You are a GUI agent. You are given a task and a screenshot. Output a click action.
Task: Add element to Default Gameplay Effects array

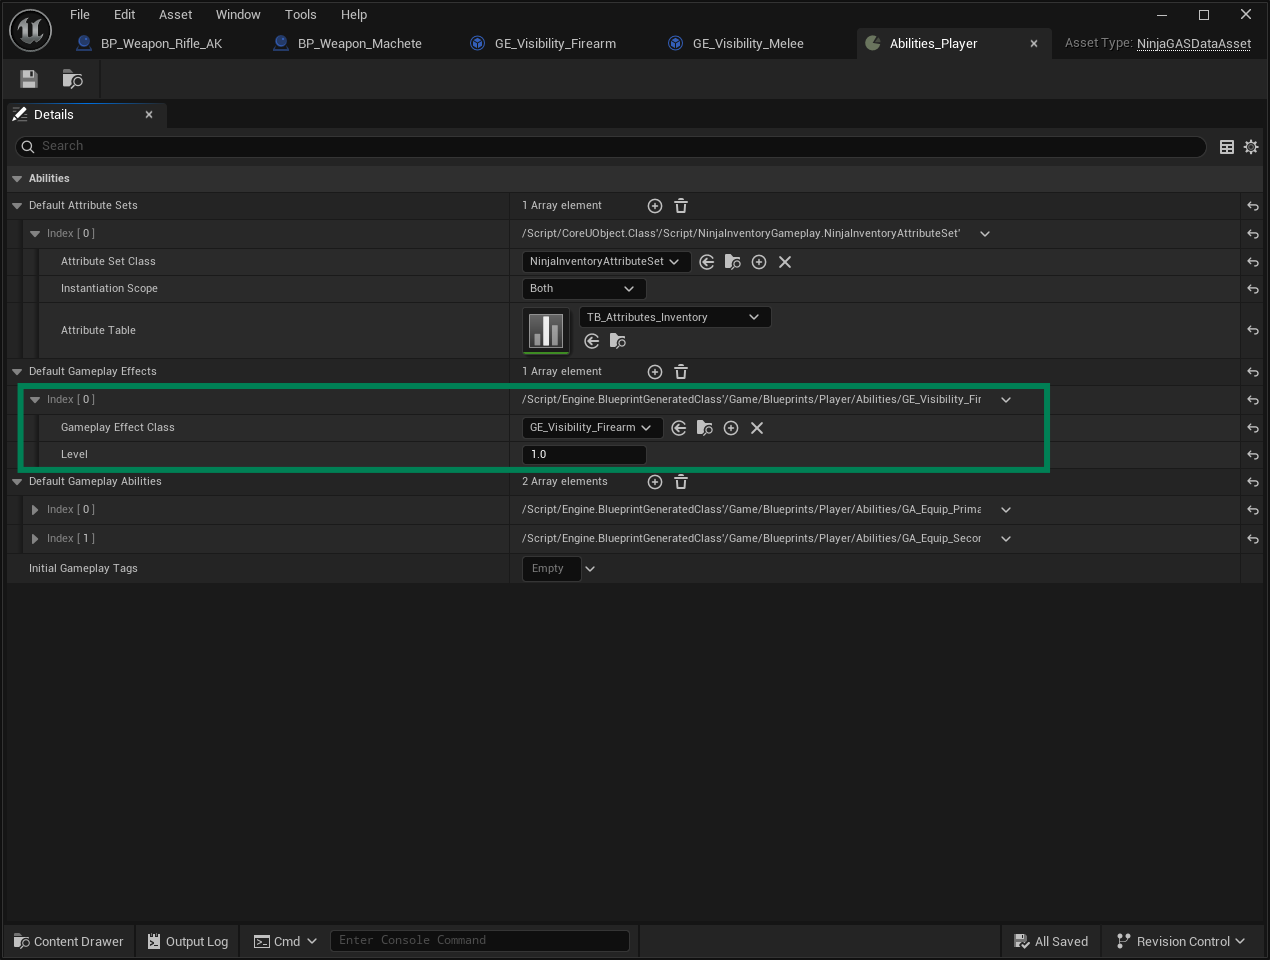coord(655,372)
